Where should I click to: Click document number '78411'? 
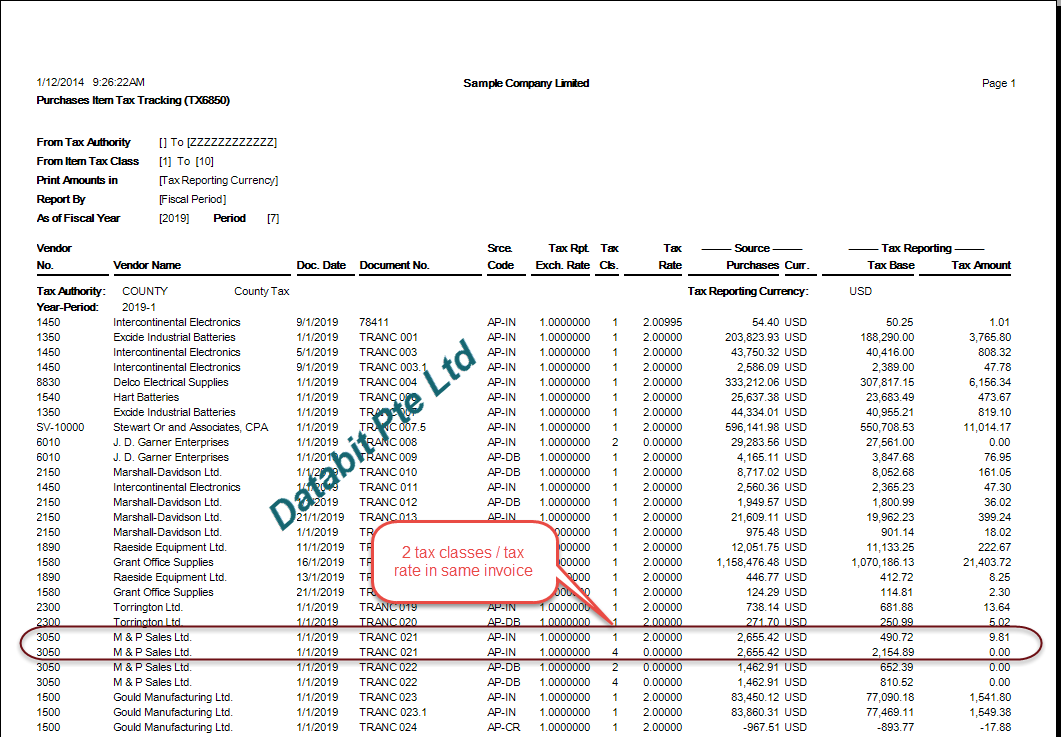click(374, 322)
